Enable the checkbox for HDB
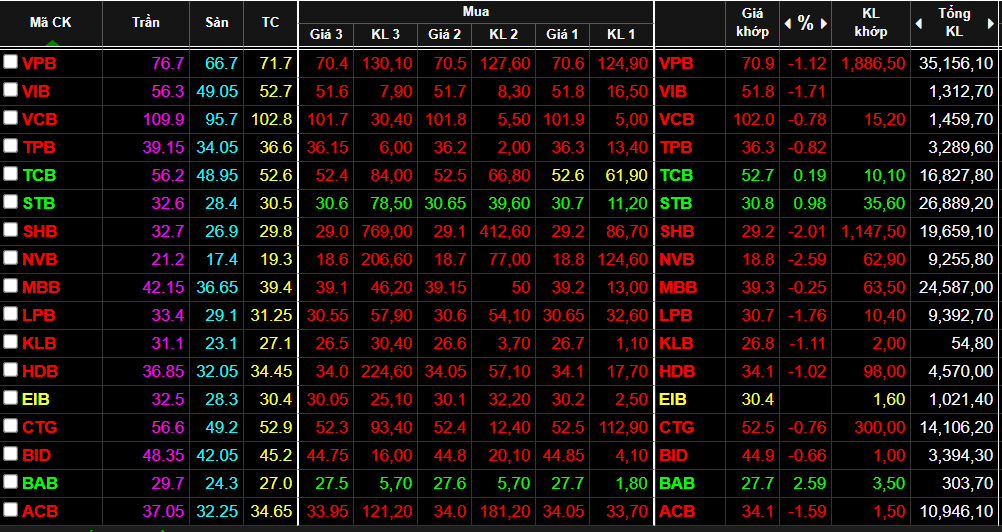1002x532 pixels. (x=10, y=370)
